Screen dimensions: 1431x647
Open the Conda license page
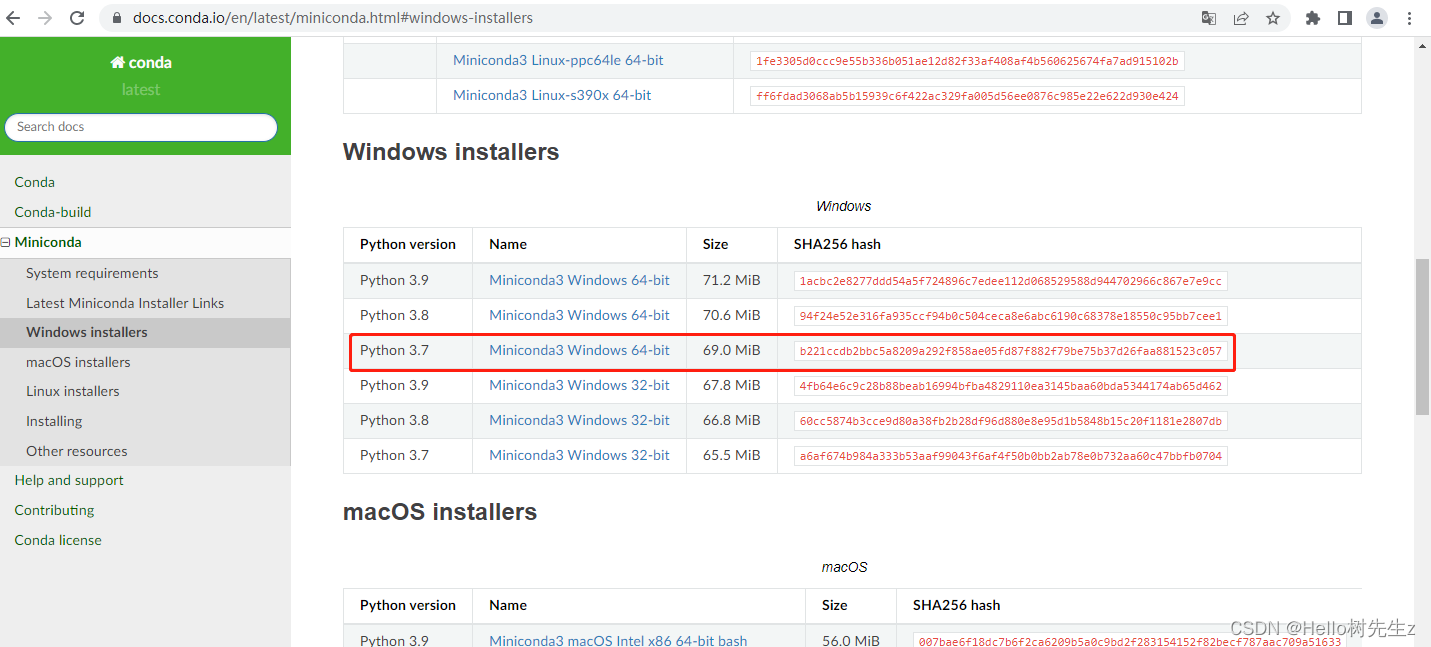[58, 540]
